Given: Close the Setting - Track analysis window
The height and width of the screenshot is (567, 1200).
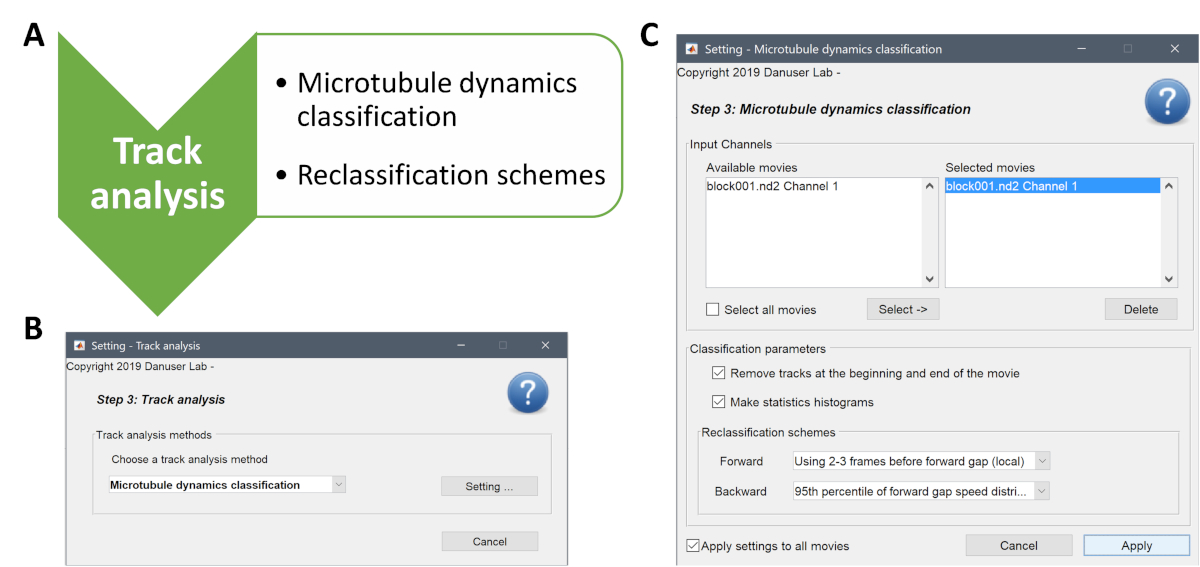Looking at the screenshot, I should click(545, 346).
